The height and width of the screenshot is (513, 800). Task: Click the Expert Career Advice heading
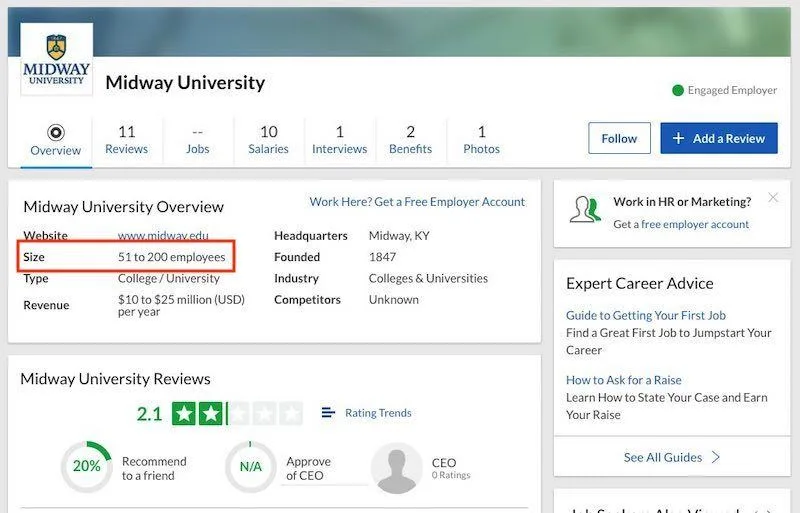click(x=640, y=283)
